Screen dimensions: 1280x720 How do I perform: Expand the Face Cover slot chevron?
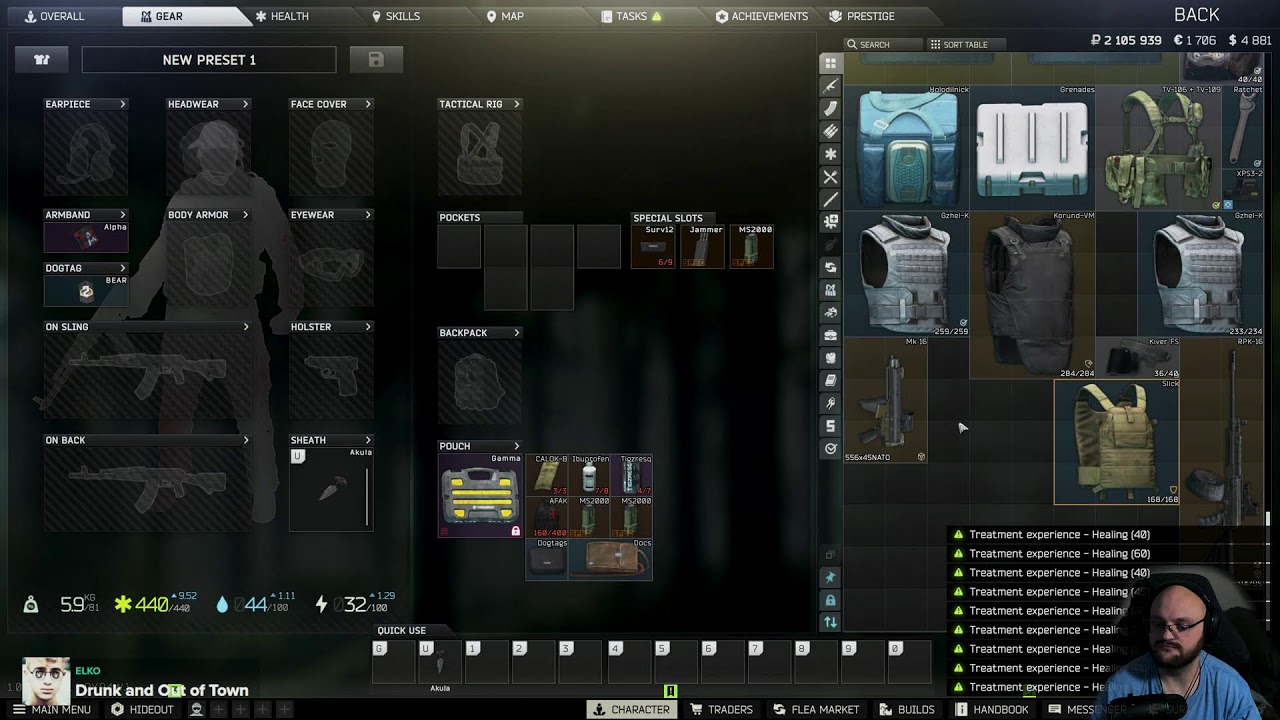coord(368,104)
